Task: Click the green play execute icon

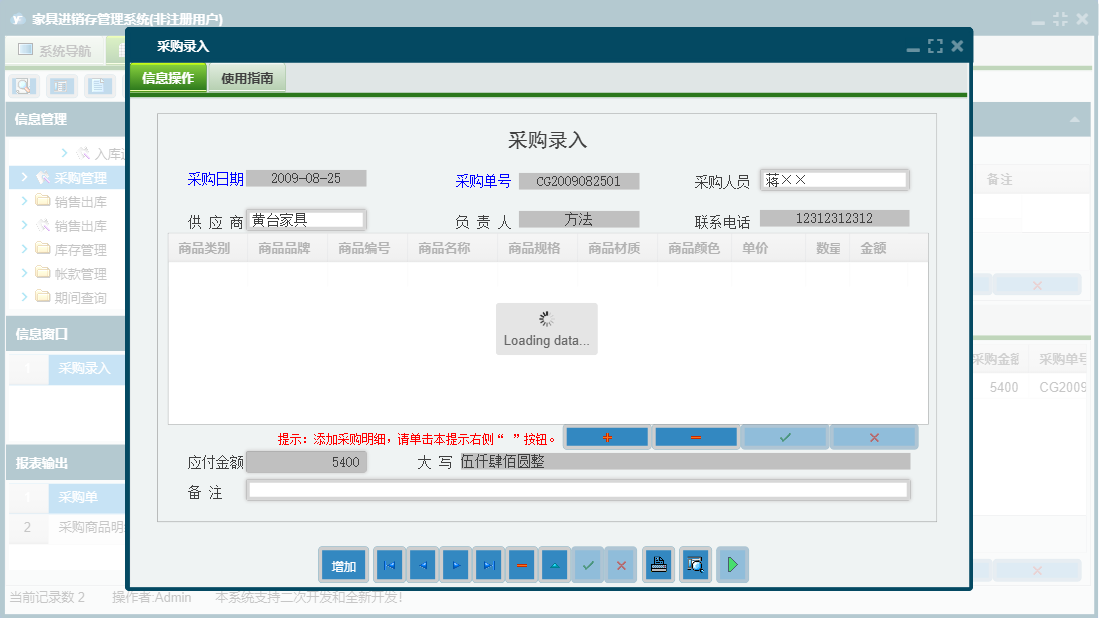Action: tap(732, 565)
